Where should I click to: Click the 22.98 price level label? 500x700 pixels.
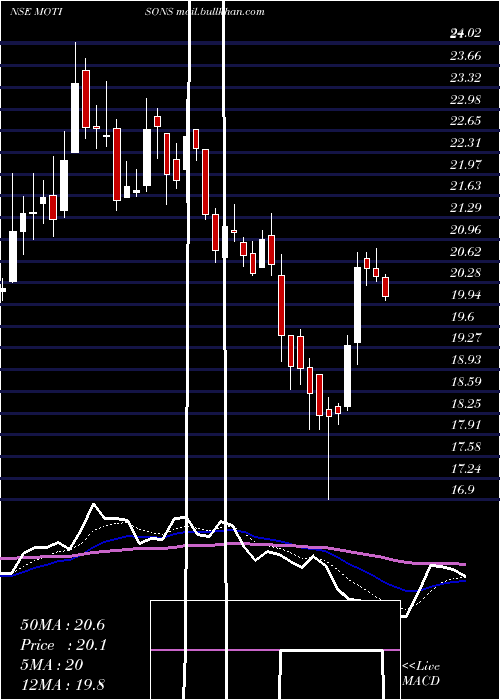466,99
